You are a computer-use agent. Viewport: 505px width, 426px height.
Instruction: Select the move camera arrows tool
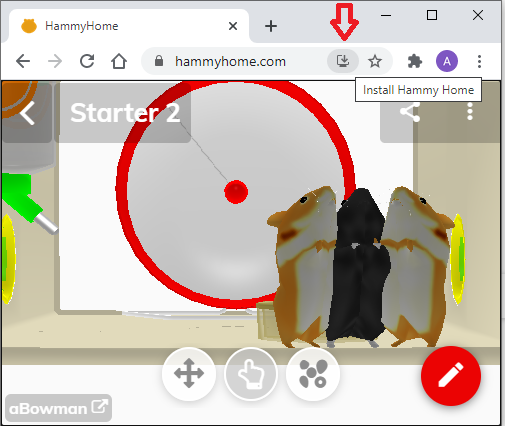[189, 373]
